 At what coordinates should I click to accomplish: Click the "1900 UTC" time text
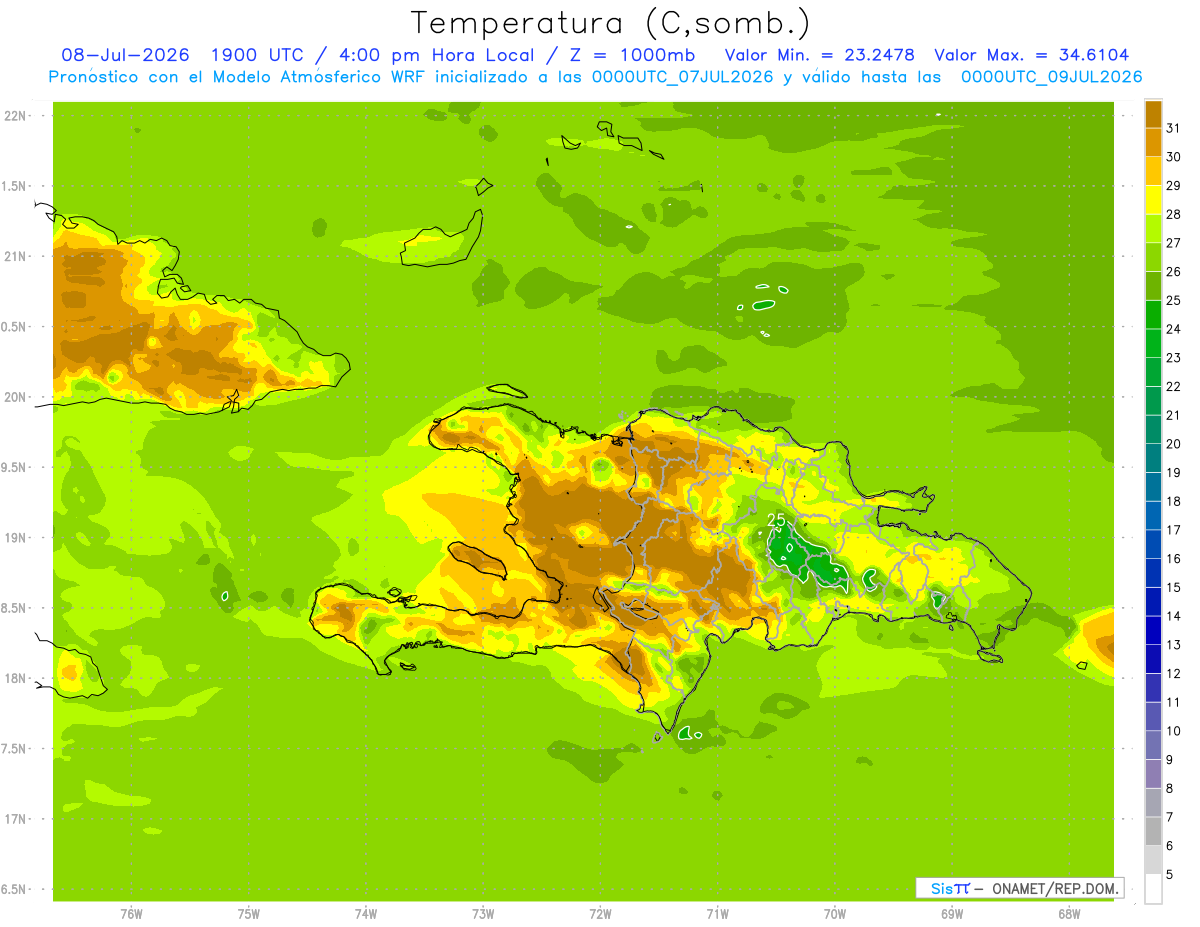click(x=259, y=55)
